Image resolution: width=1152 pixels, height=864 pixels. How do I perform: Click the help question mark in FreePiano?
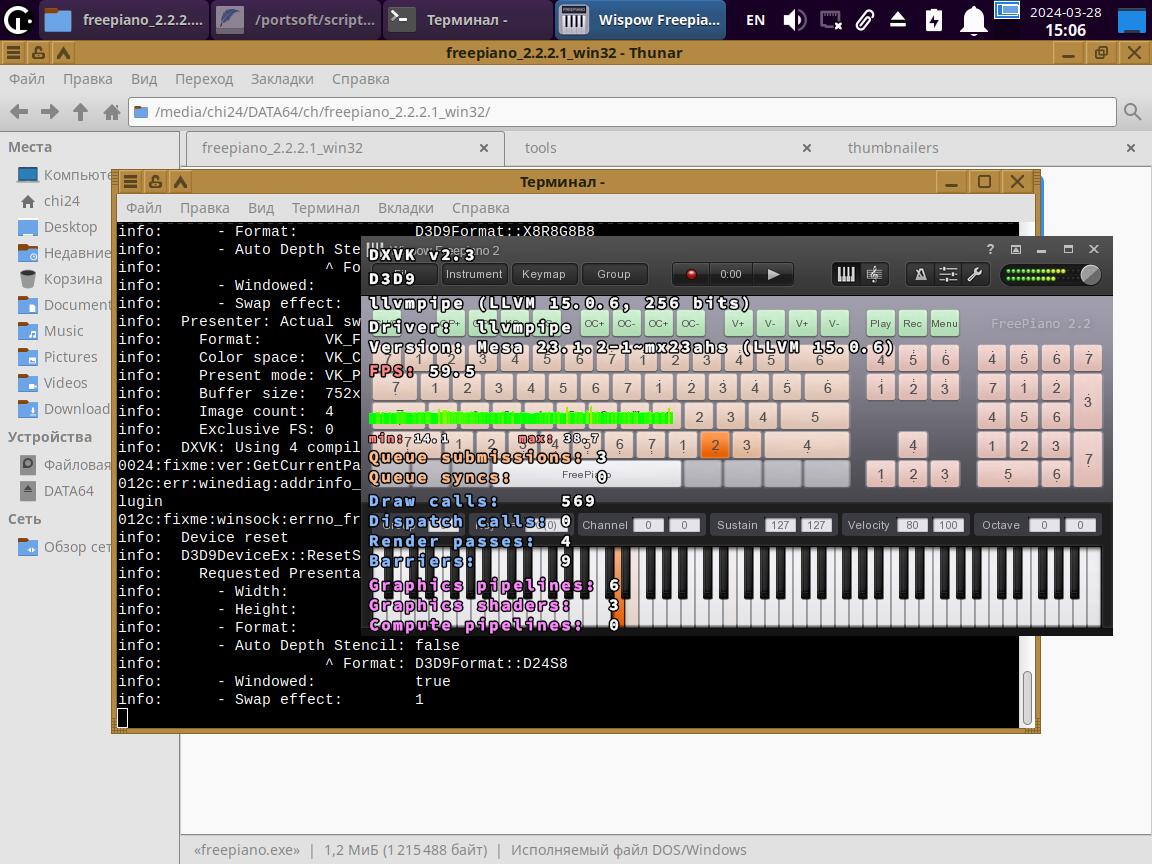click(991, 250)
